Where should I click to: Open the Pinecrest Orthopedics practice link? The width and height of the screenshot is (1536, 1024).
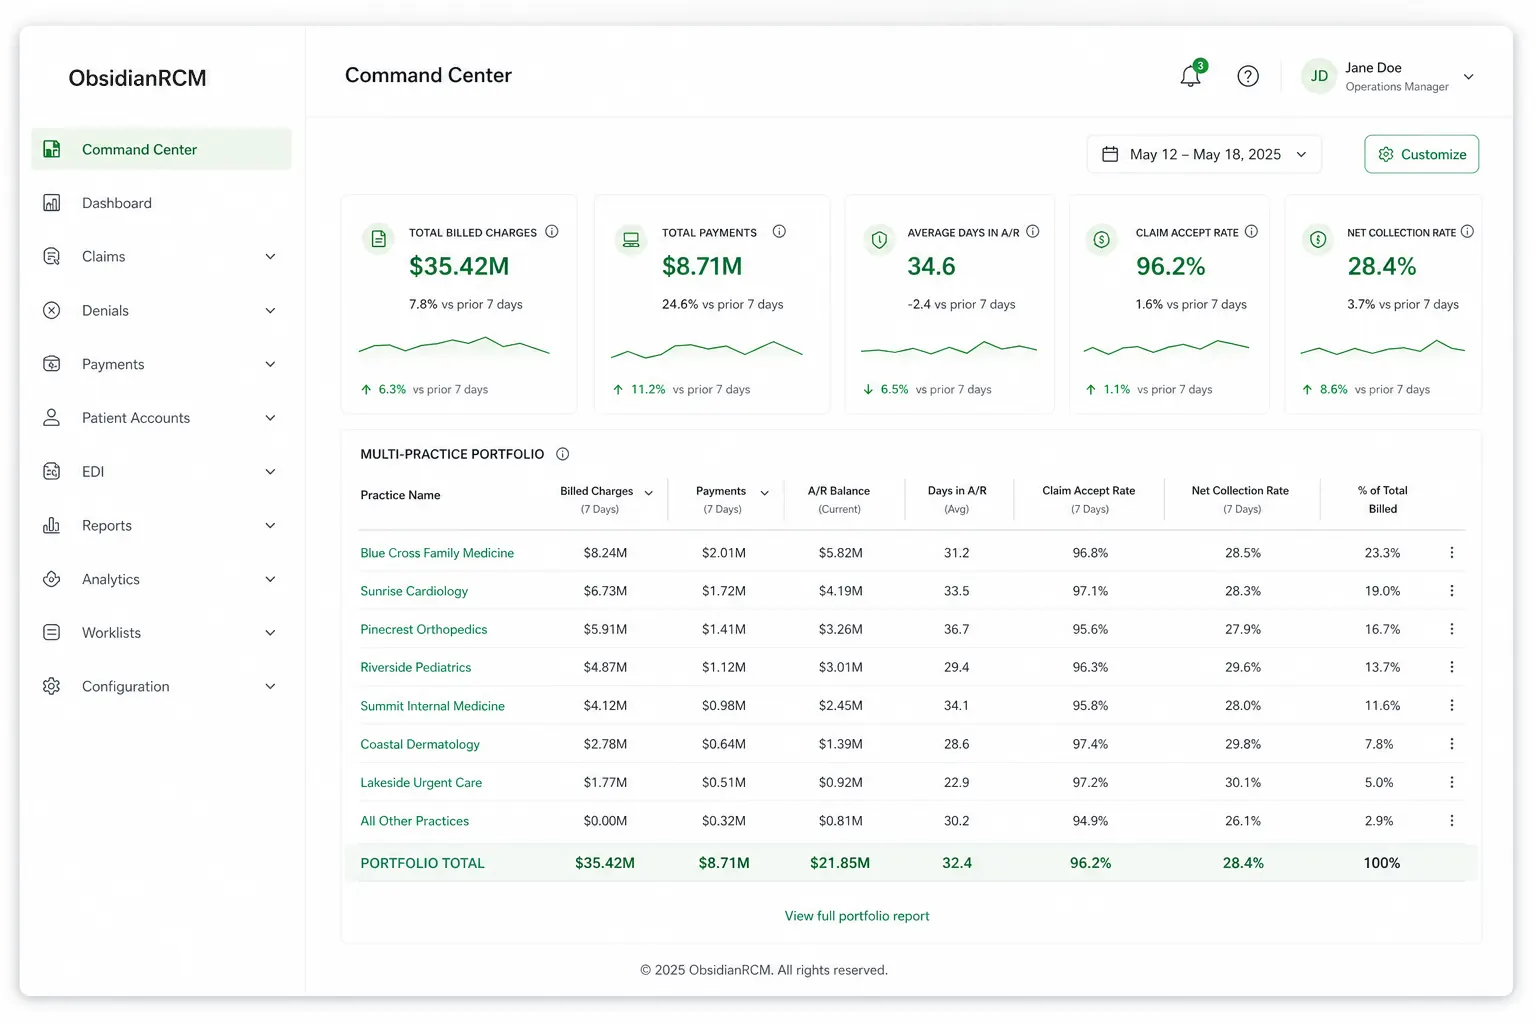tap(424, 629)
